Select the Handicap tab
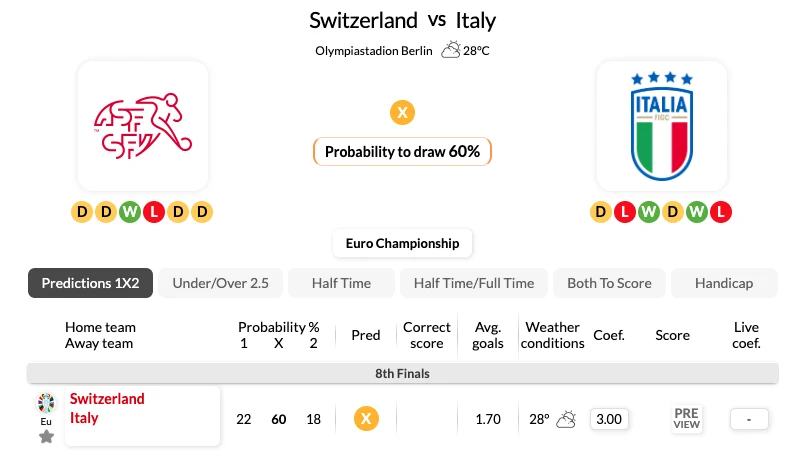The height and width of the screenshot is (450, 800). click(x=724, y=283)
